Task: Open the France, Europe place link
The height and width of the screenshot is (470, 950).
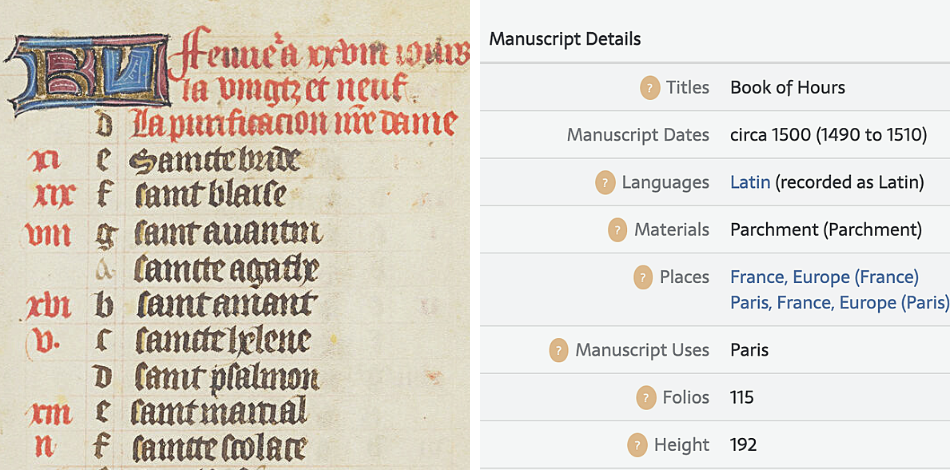Action: coord(825,277)
